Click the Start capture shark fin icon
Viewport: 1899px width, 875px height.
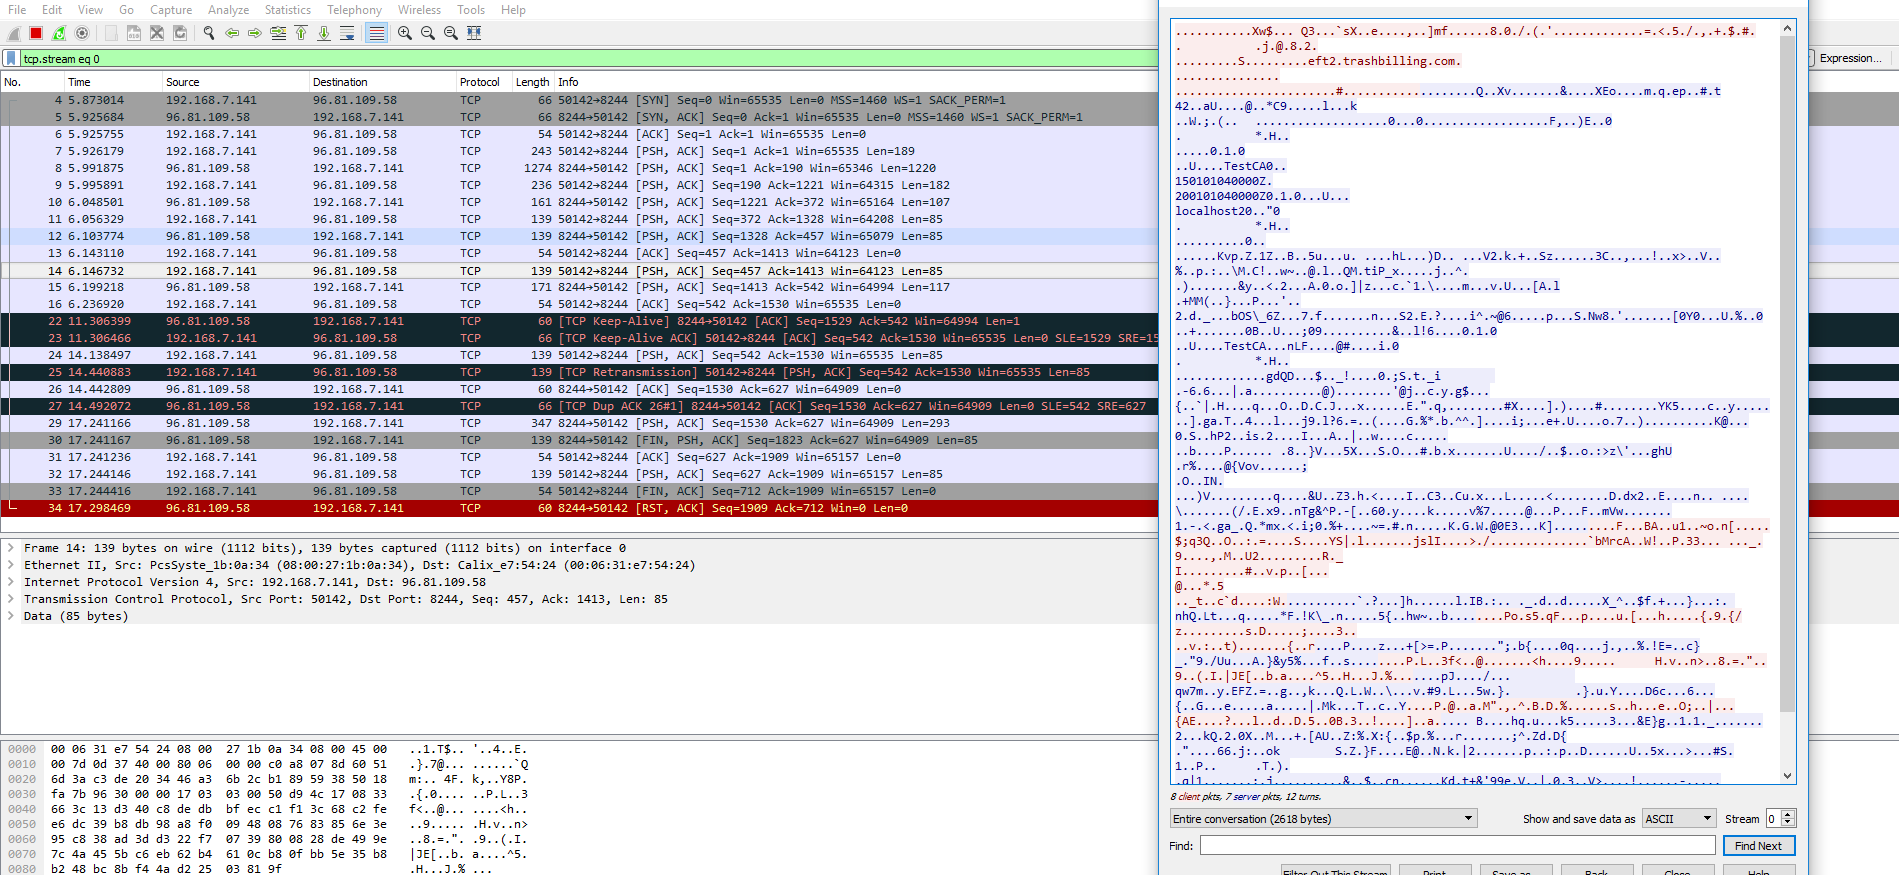13,33
